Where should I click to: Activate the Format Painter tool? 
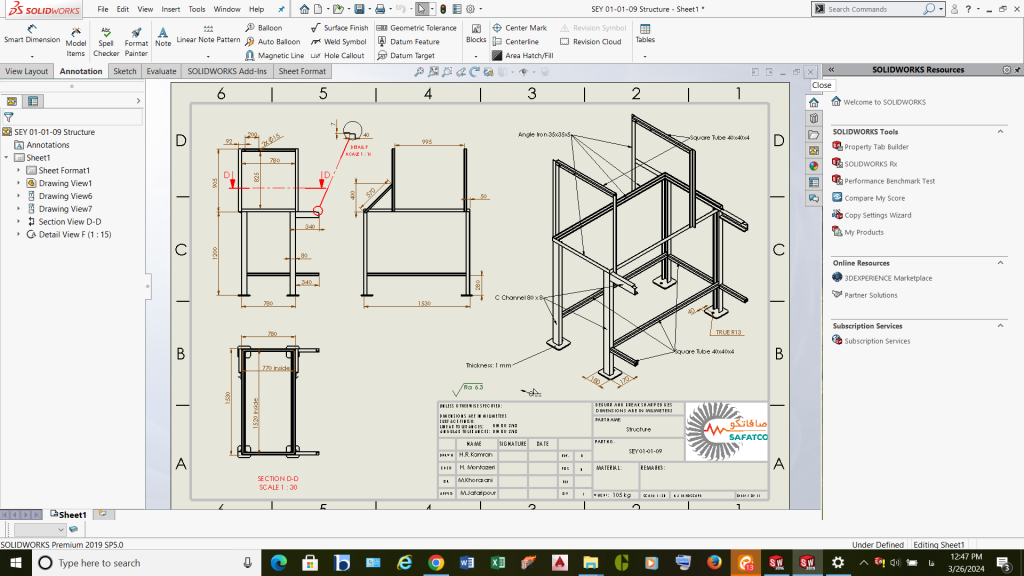[136, 41]
